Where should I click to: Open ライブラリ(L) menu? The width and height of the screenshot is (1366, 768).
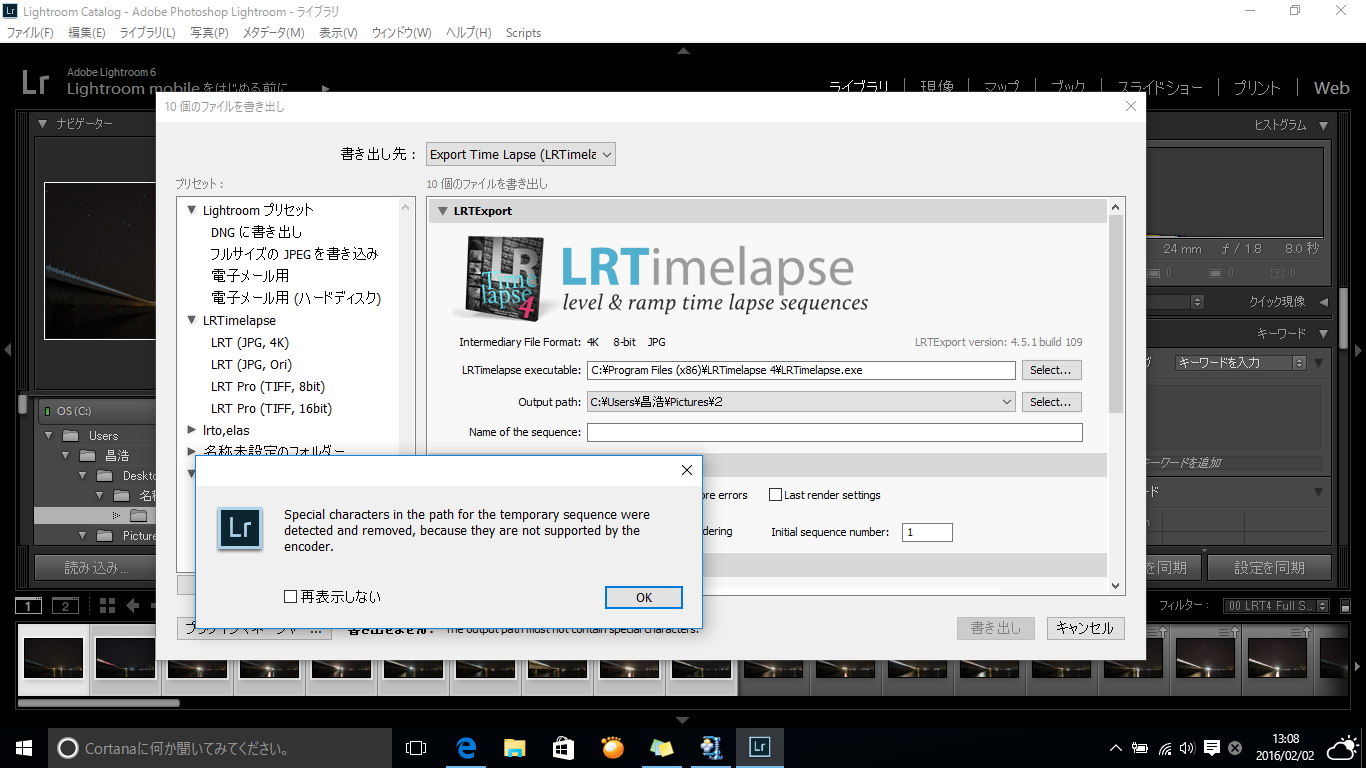pos(148,33)
